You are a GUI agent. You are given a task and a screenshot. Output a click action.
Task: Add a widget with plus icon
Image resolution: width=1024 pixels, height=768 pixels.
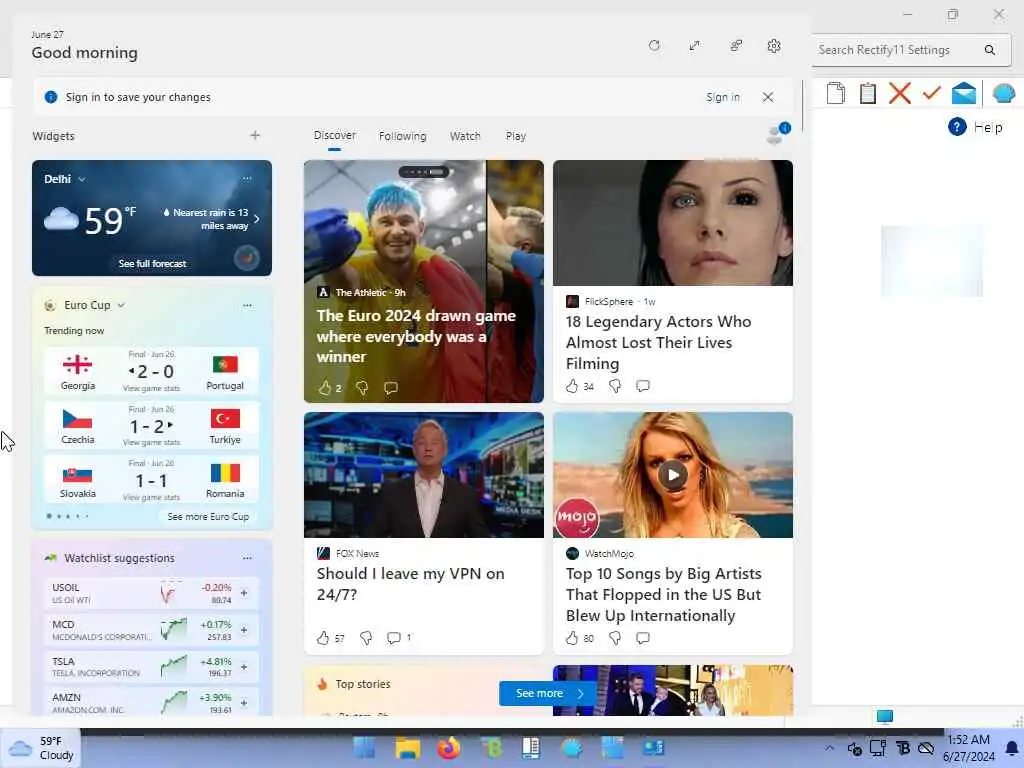[255, 135]
